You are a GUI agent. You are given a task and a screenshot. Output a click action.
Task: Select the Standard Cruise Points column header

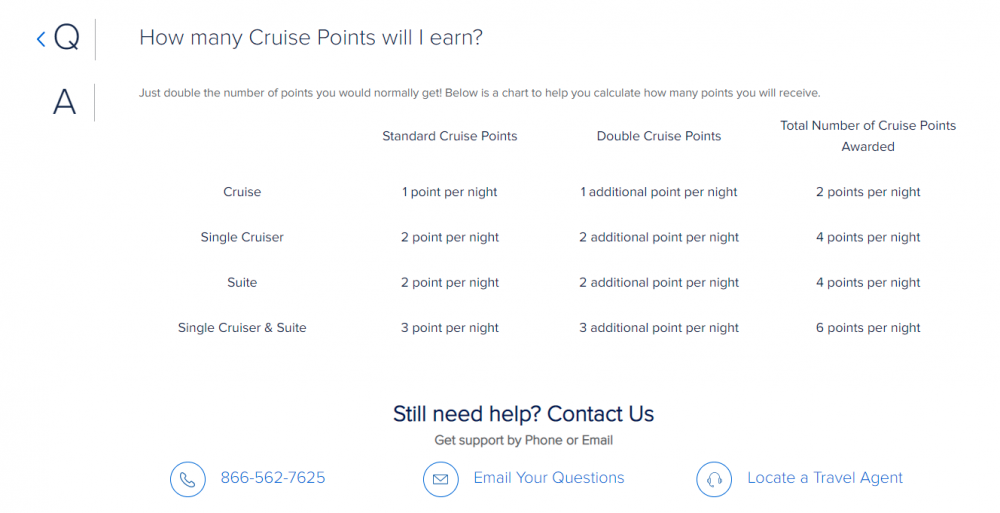[x=450, y=136]
